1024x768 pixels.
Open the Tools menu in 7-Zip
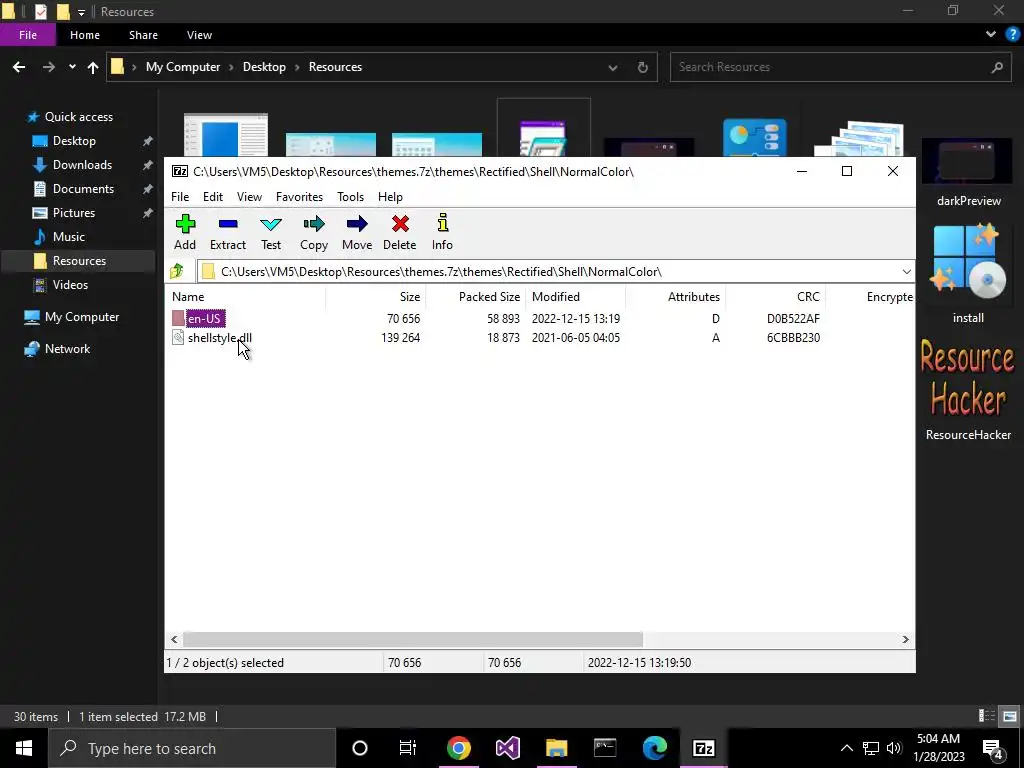(x=350, y=197)
